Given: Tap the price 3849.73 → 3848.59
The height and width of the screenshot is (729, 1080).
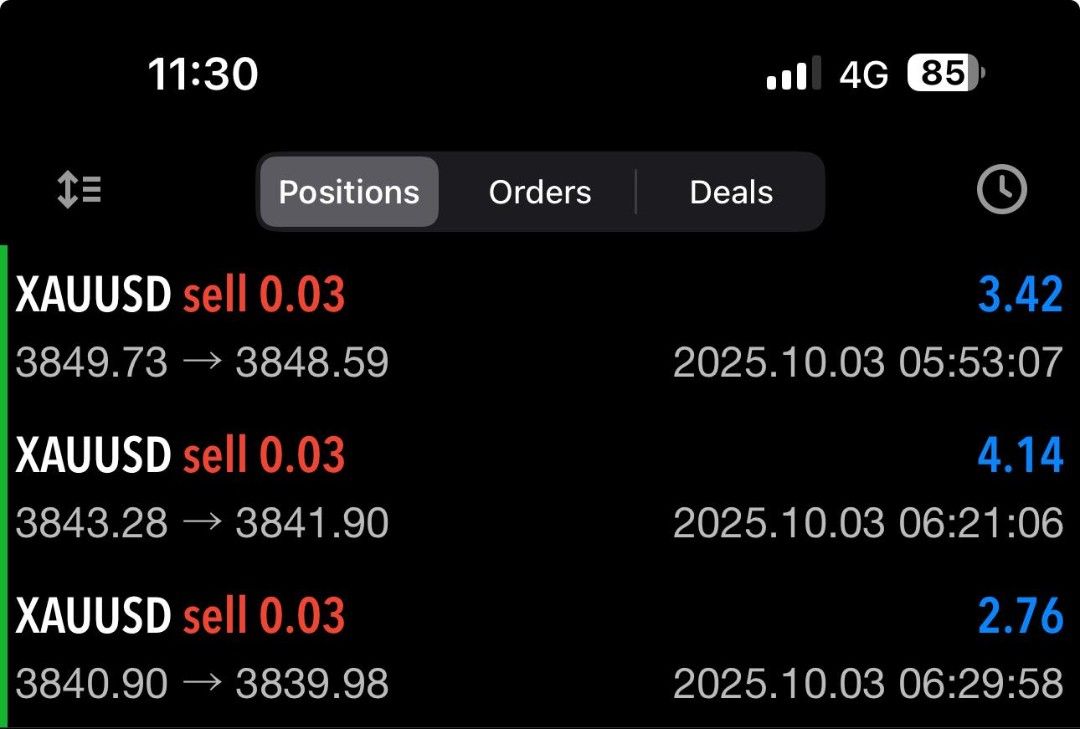Looking at the screenshot, I should [x=200, y=363].
